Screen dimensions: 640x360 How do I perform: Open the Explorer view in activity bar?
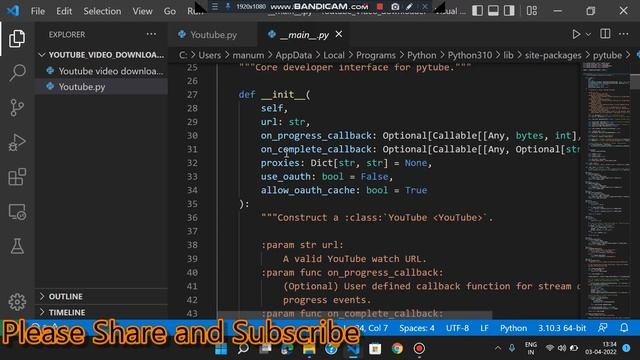point(17,38)
